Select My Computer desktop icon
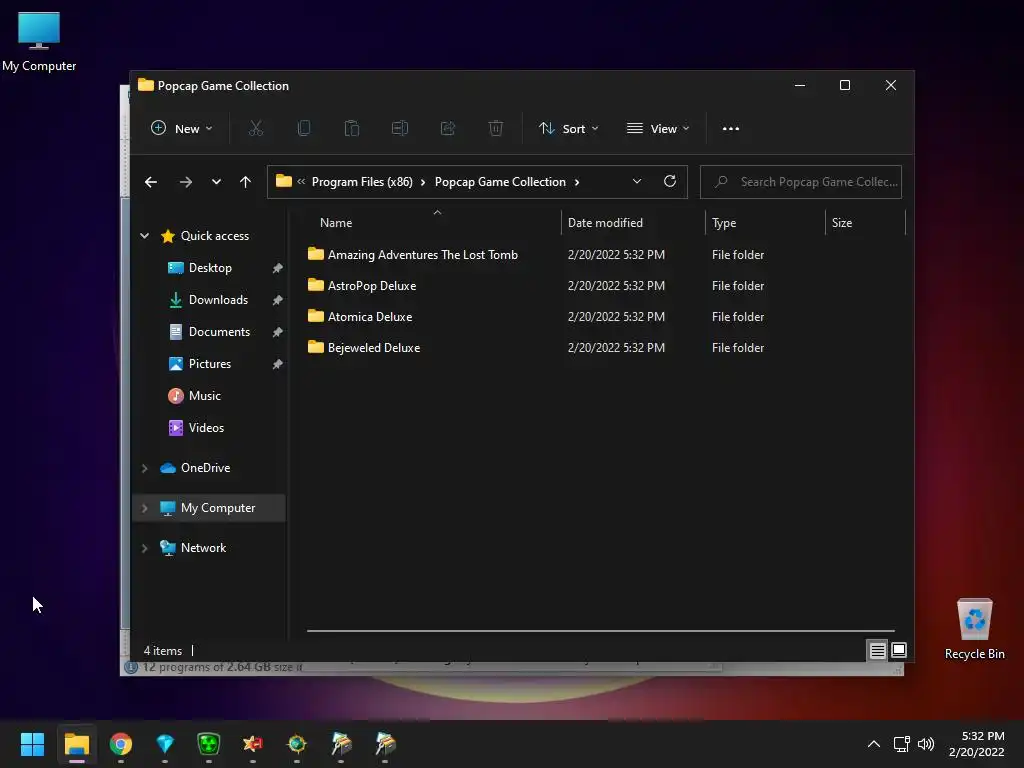 39,42
